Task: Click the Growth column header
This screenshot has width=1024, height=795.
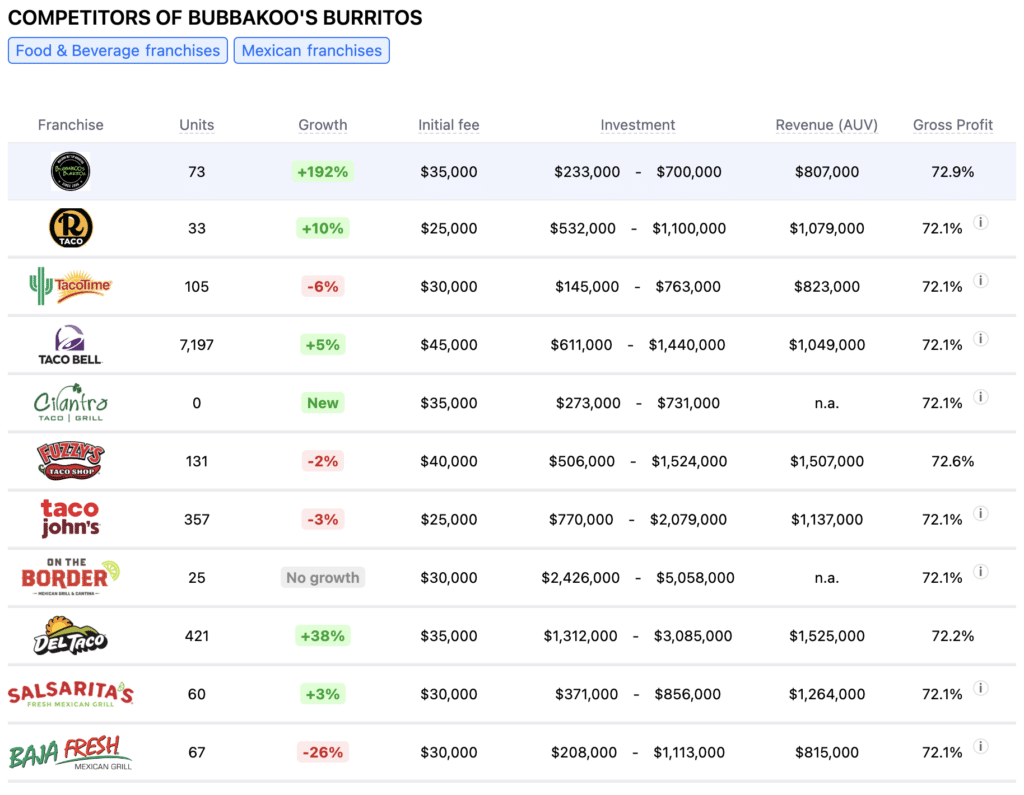Action: (x=323, y=125)
